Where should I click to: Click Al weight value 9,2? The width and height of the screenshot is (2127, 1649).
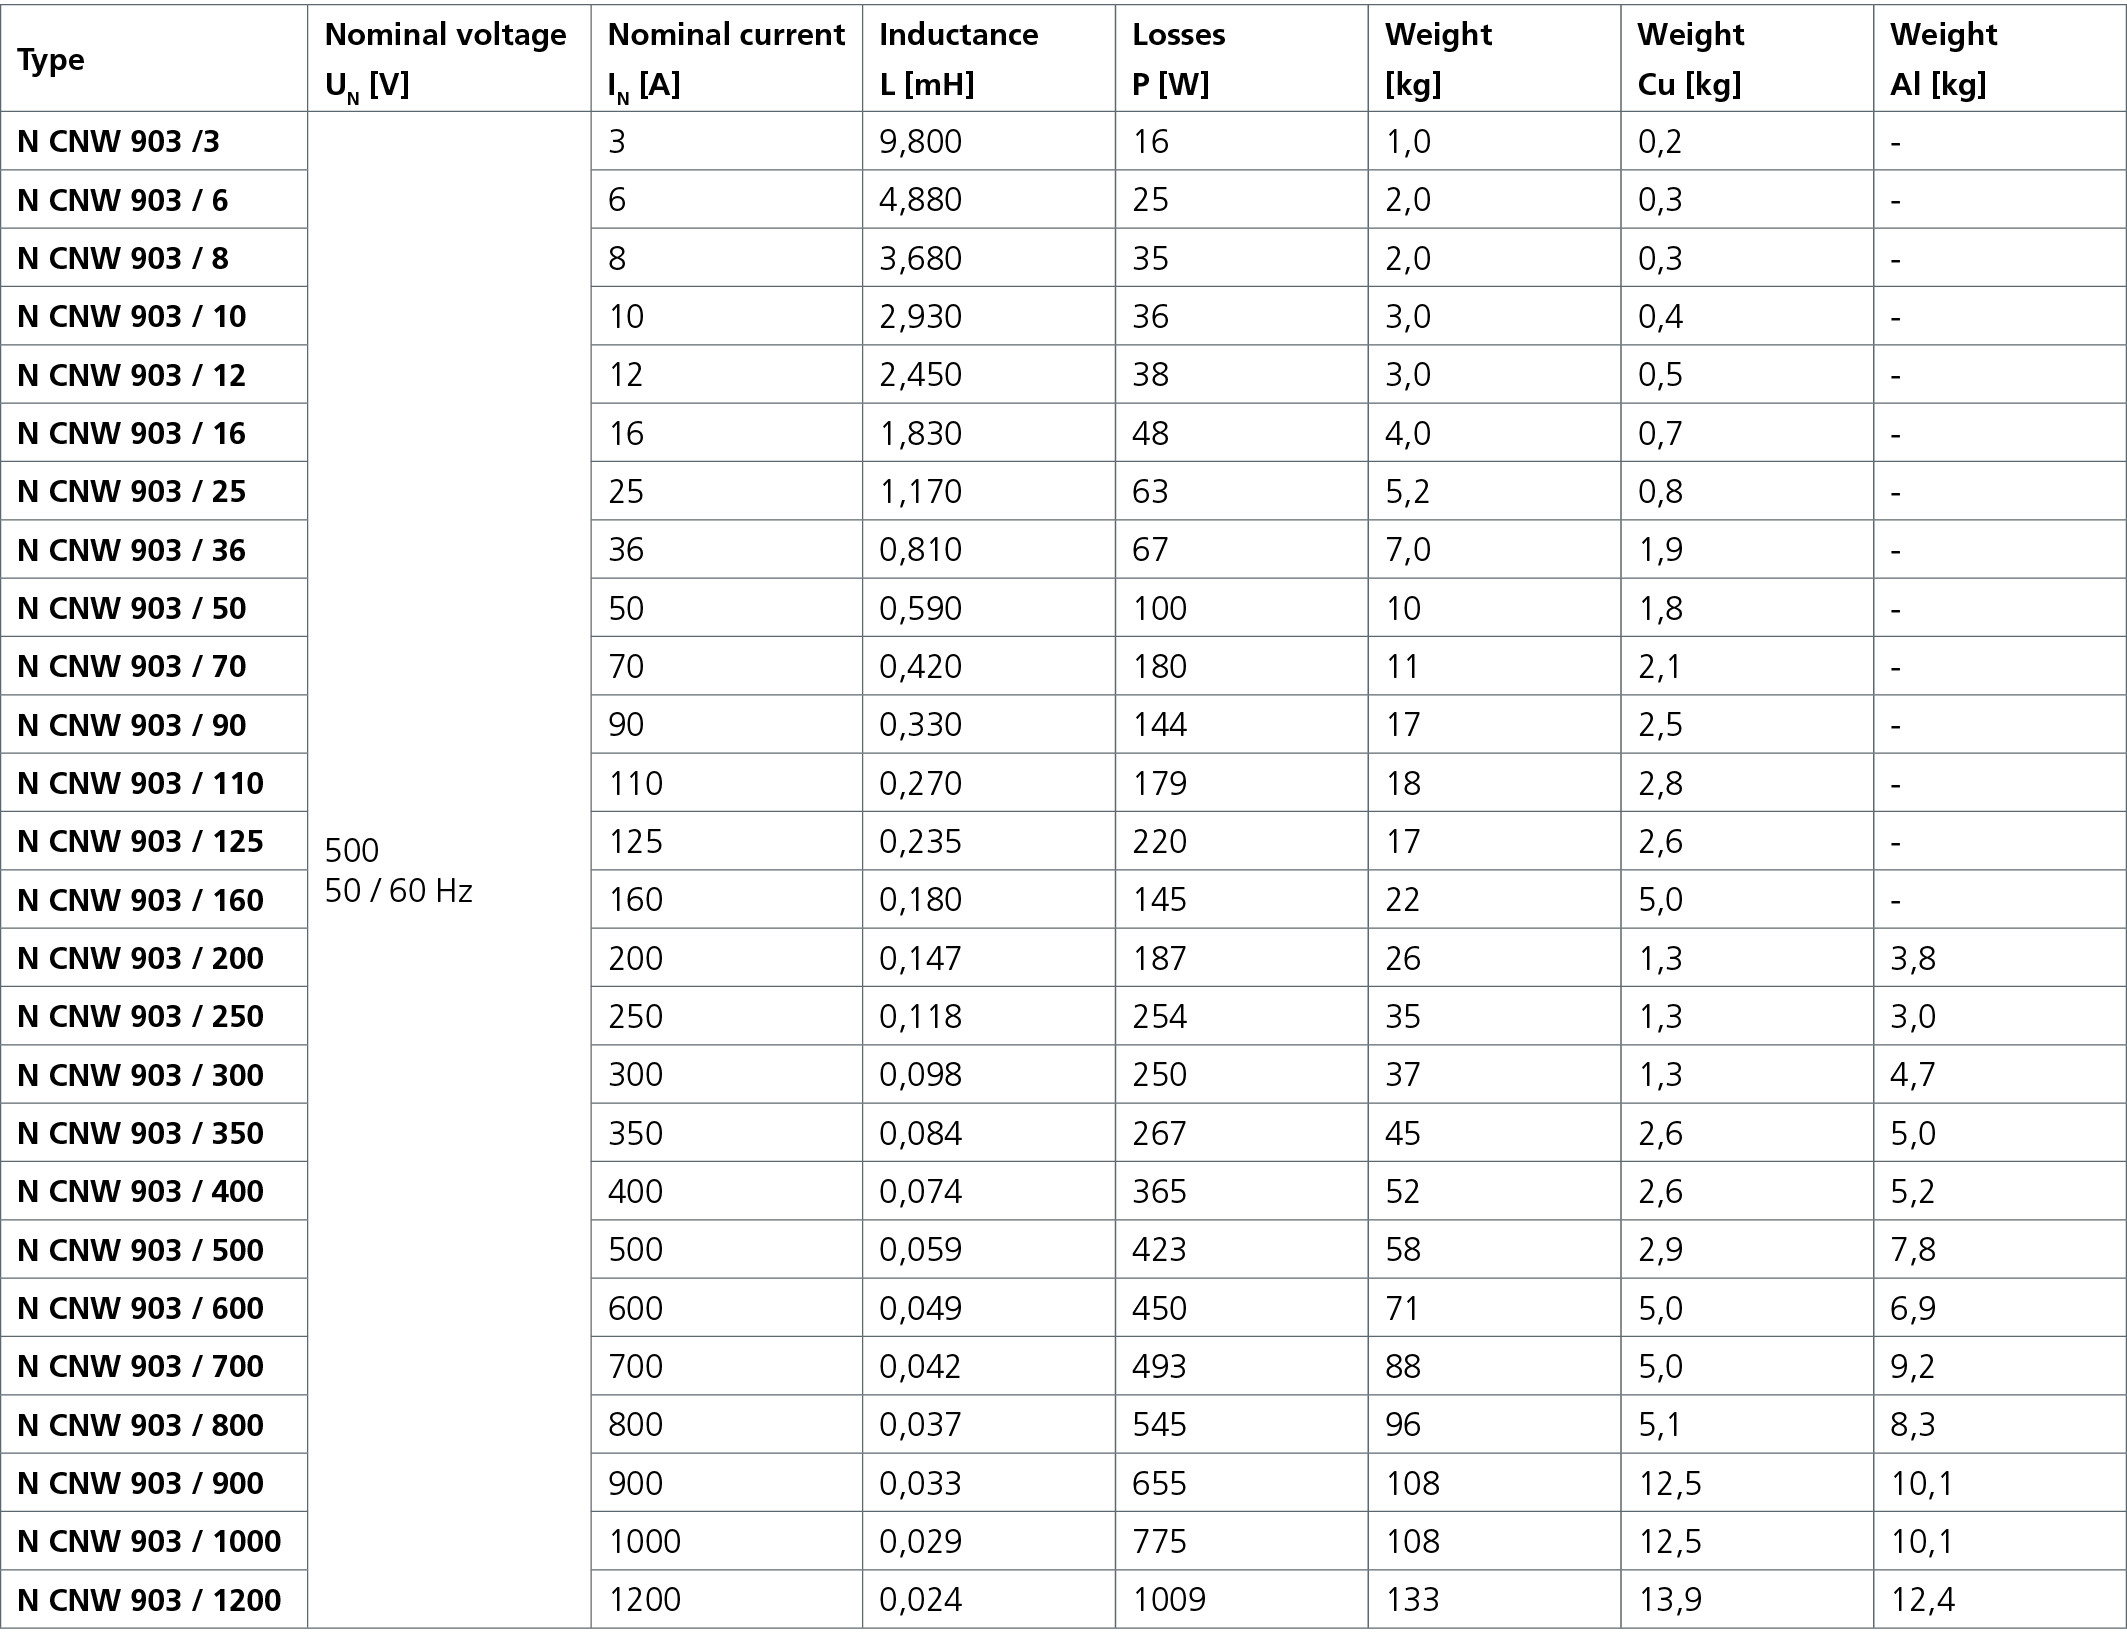[x=1913, y=1366]
